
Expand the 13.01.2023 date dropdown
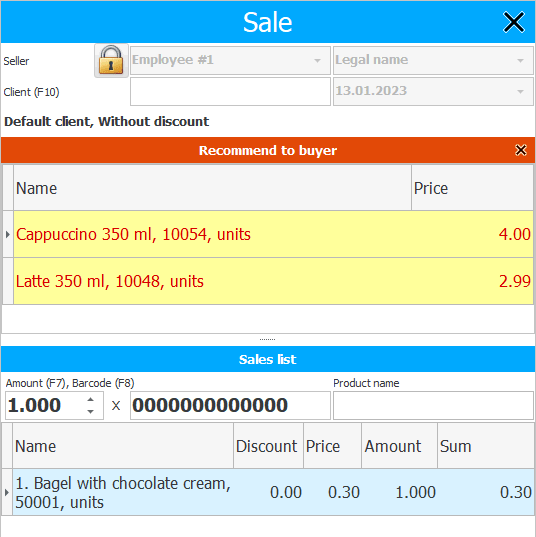520,91
